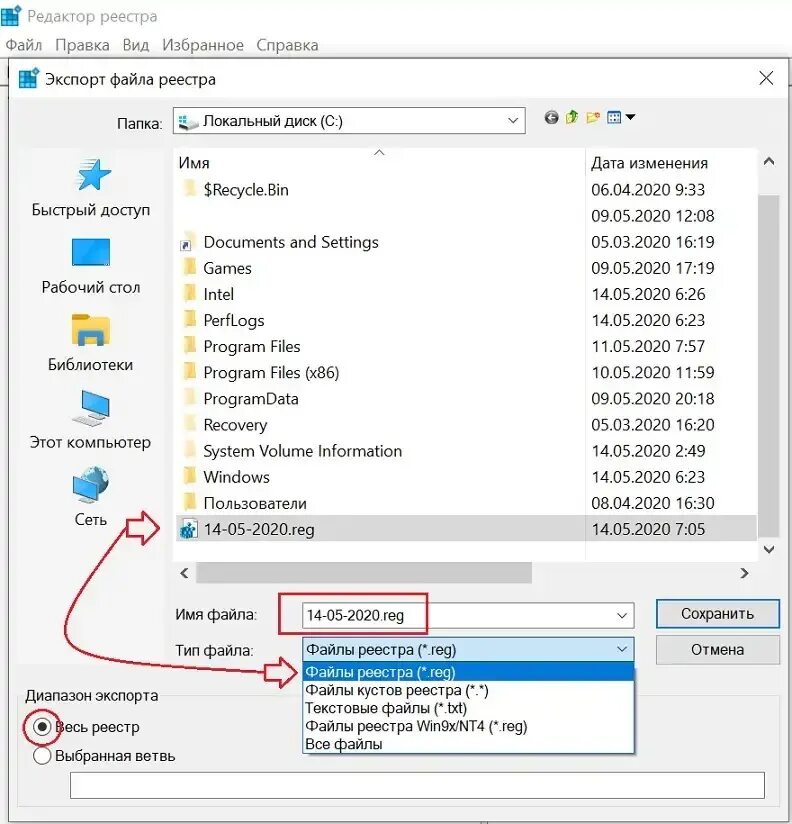The height and width of the screenshot is (824, 792).
Task: Choose Все файлы option
Action: tap(468, 744)
